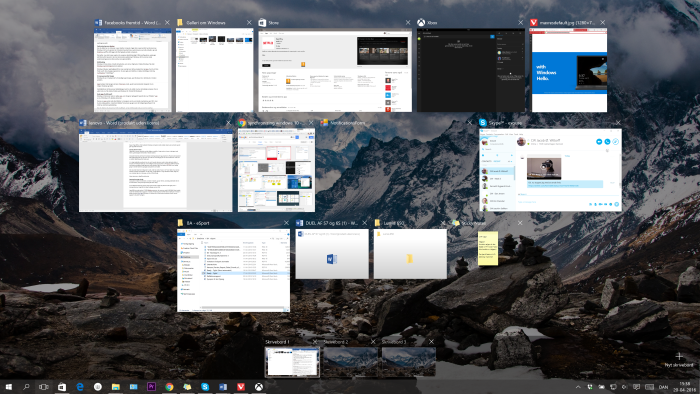Launch Vivaldi browser from the taskbar

[241, 387]
